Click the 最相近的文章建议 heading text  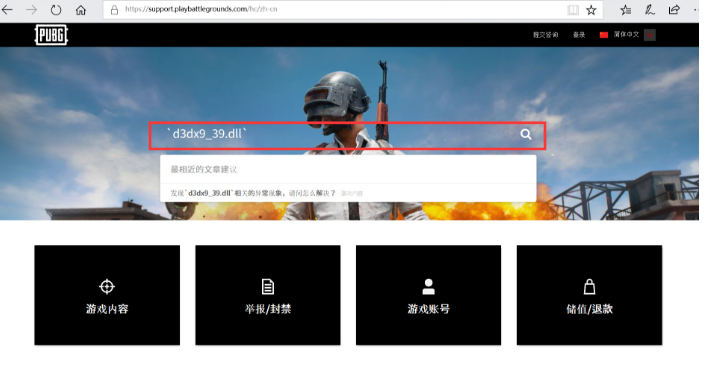pyautogui.click(x=204, y=170)
